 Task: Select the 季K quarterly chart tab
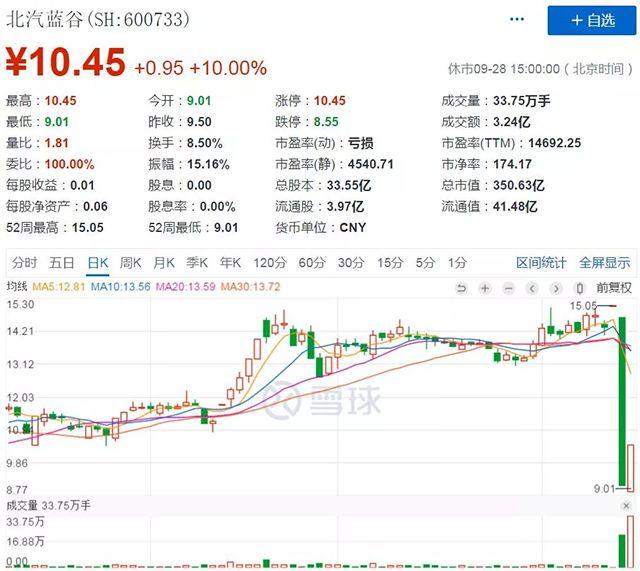pyautogui.click(x=197, y=262)
